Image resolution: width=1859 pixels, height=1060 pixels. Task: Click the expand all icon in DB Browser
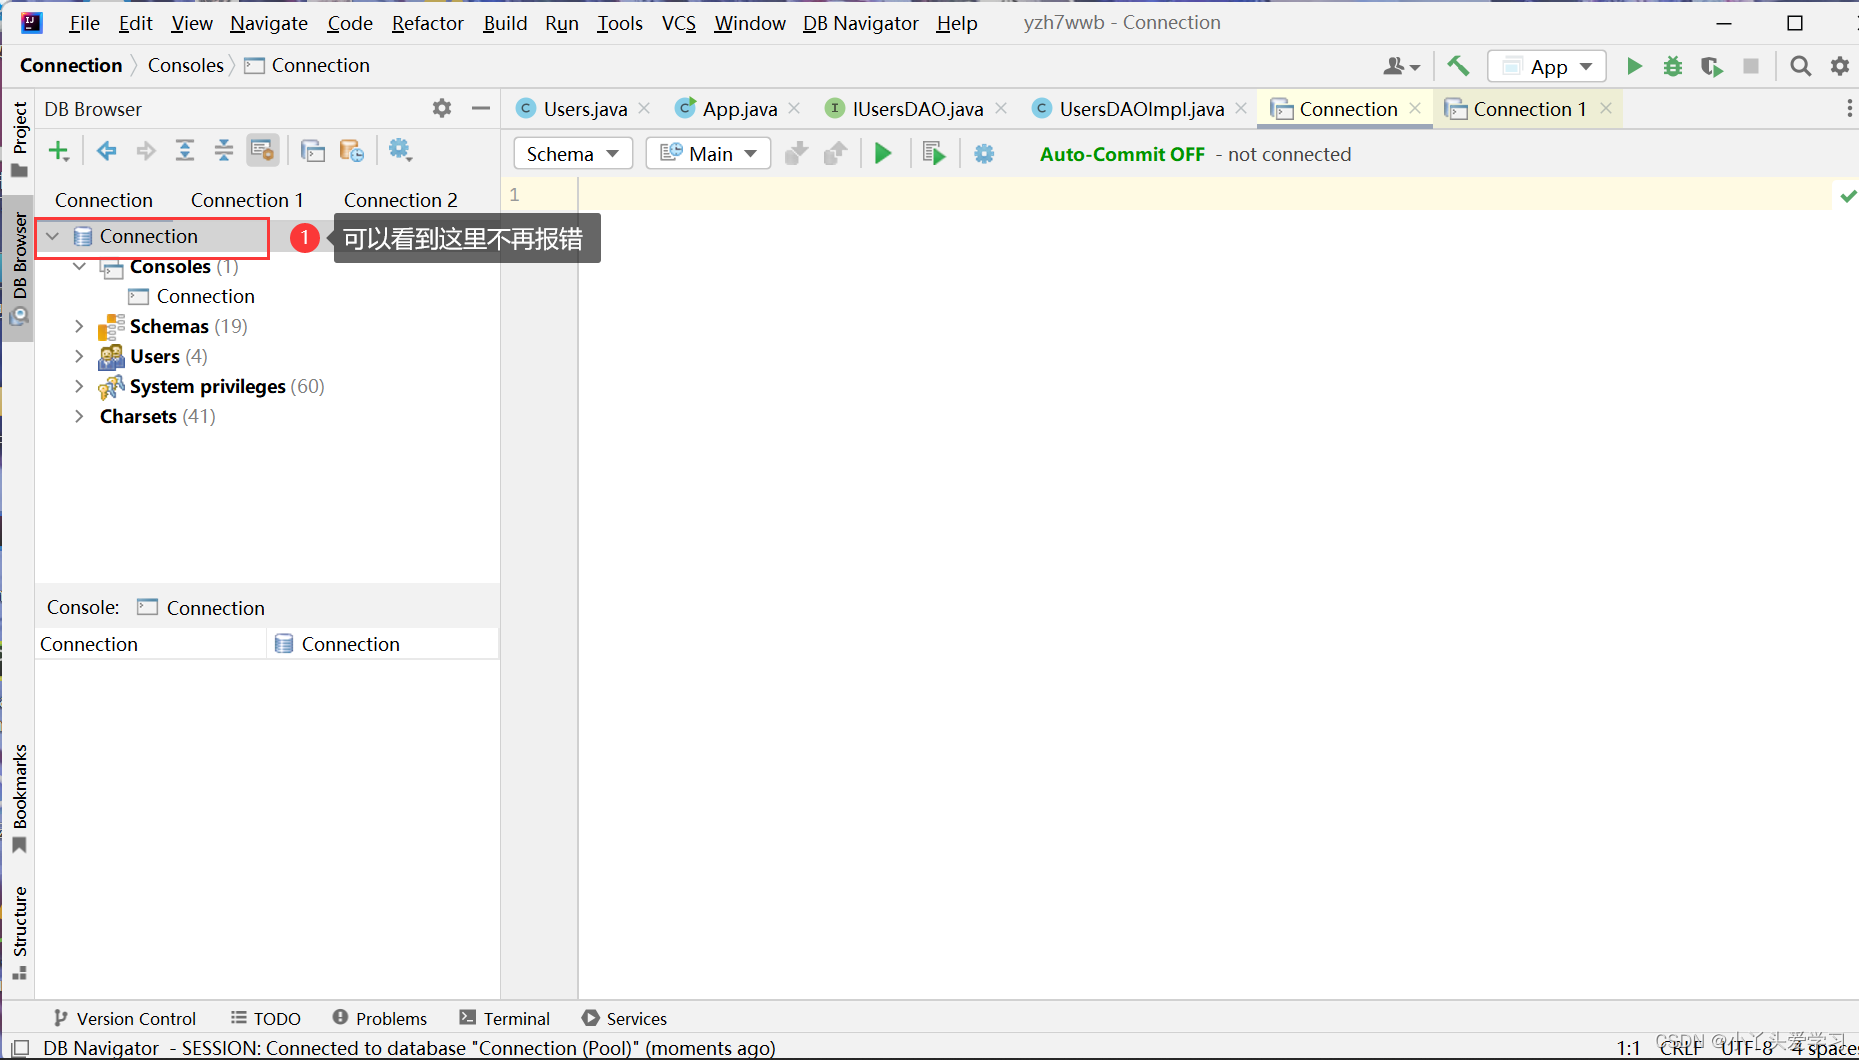185,151
